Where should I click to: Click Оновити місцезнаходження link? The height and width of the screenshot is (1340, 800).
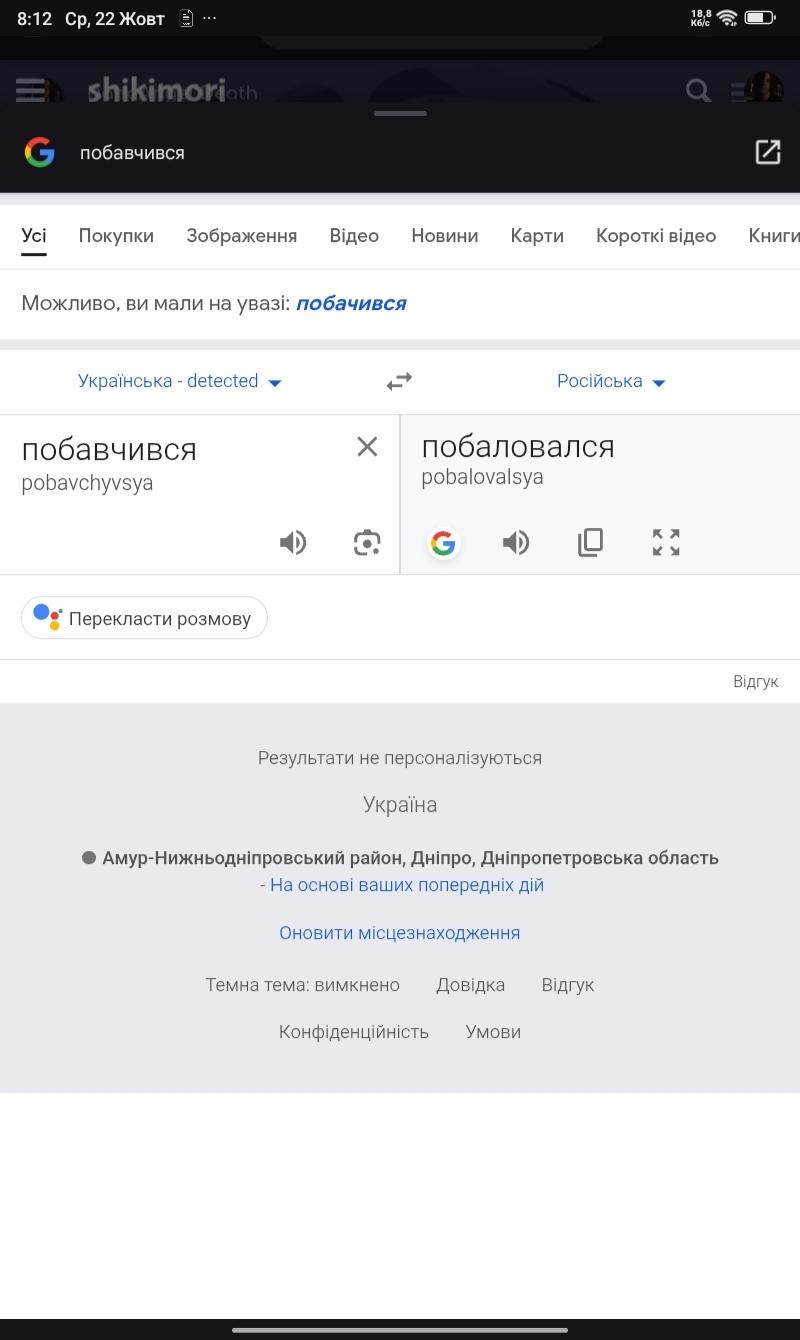[399, 933]
